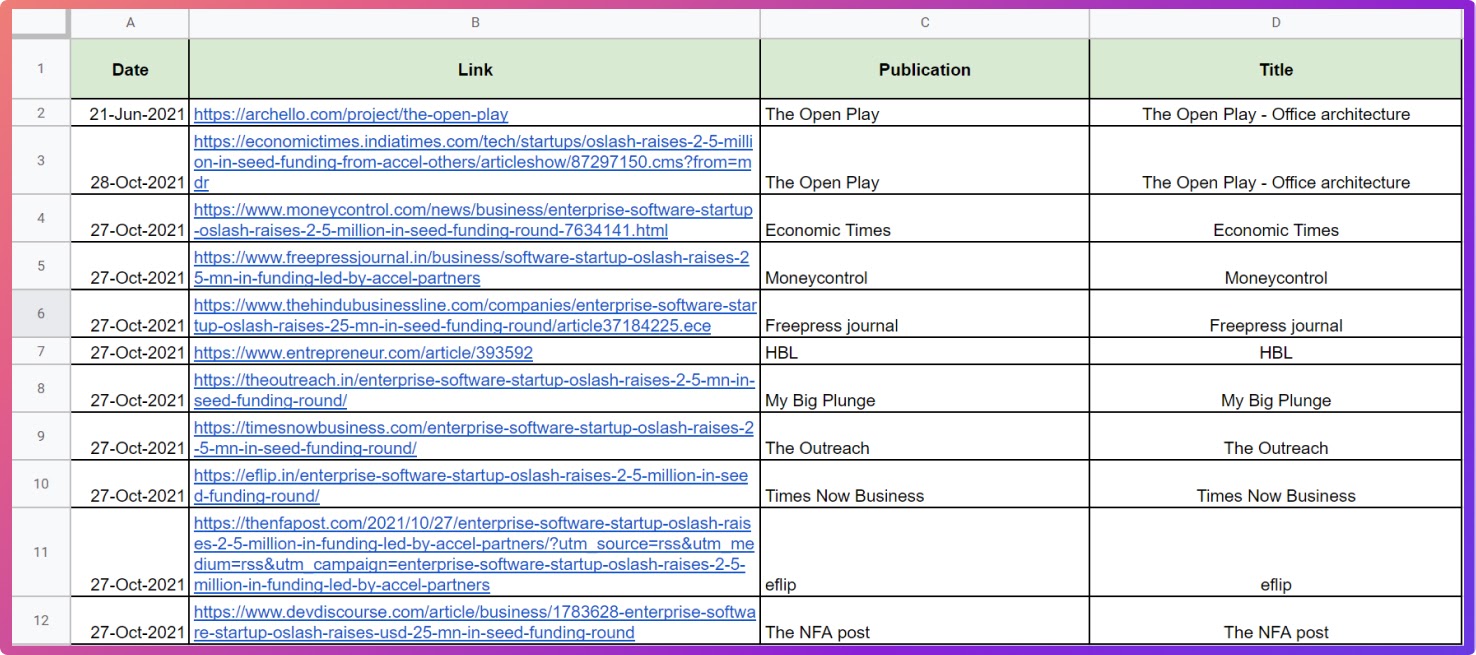Click the Date header cell
The height and width of the screenshot is (655, 1476).
coord(130,70)
